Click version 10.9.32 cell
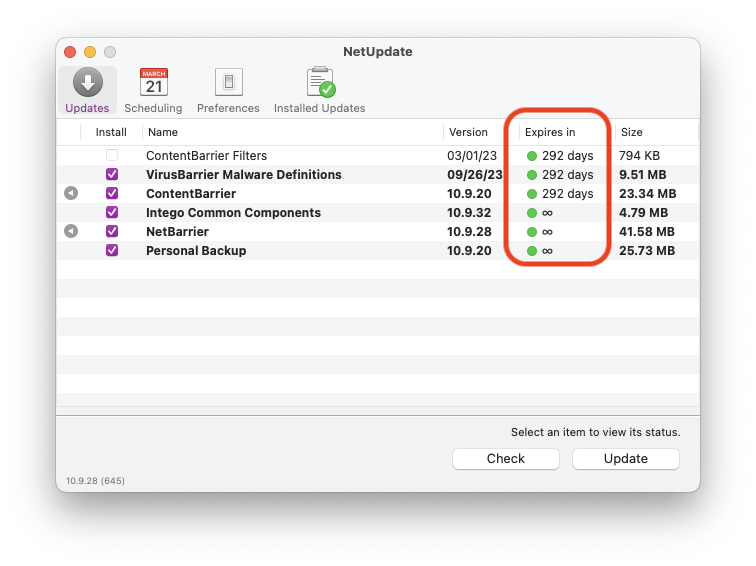 pos(469,213)
